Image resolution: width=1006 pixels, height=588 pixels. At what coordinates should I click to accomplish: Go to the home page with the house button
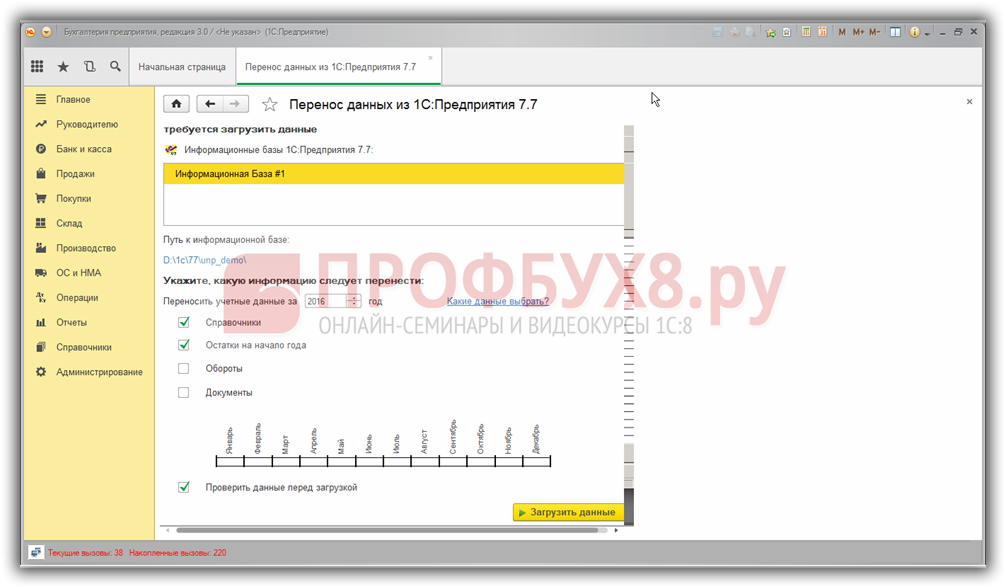[x=176, y=104]
